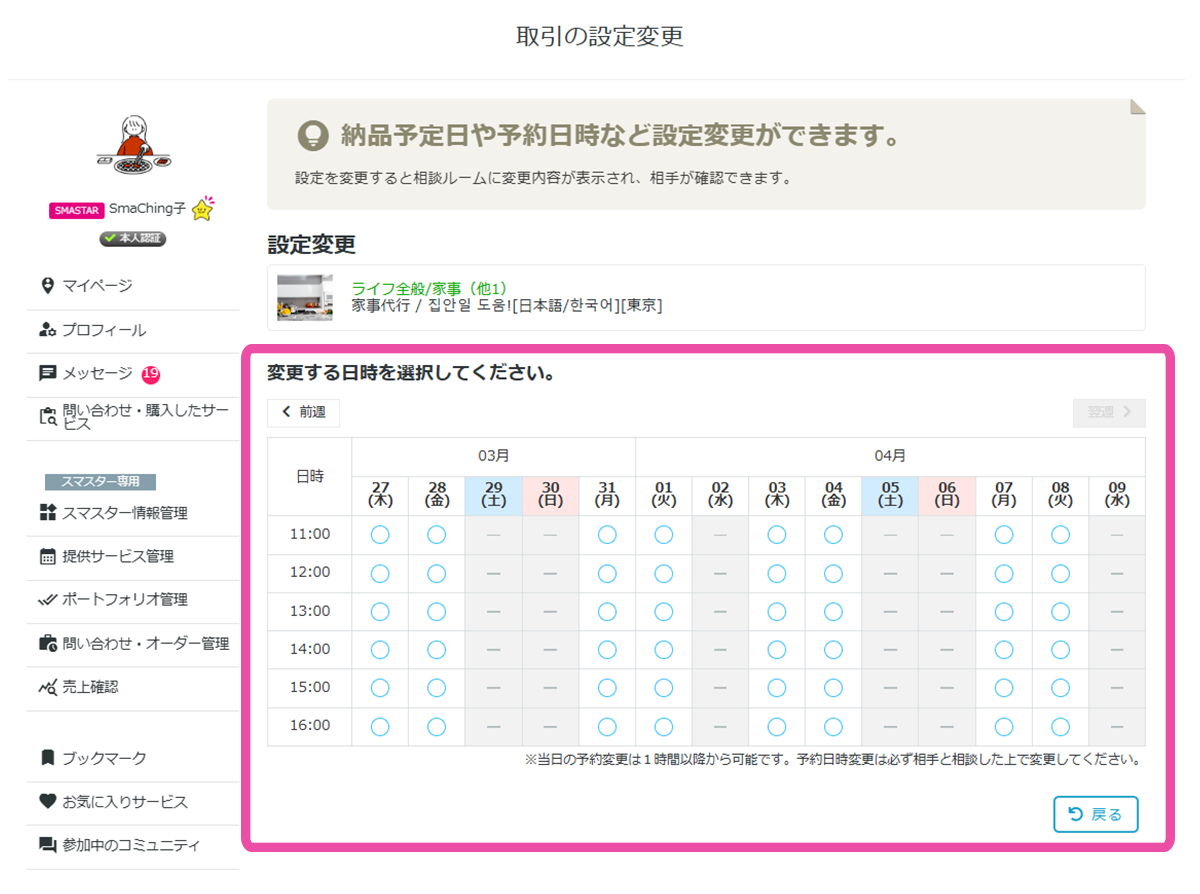This screenshot has width=1200, height=894.
Task: Click the double-check portfolio management icon
Action: [x=47, y=600]
